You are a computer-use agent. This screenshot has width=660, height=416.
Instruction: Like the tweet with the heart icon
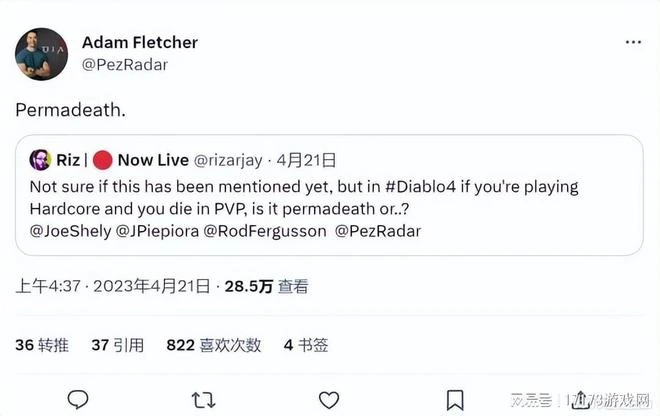(x=328, y=399)
